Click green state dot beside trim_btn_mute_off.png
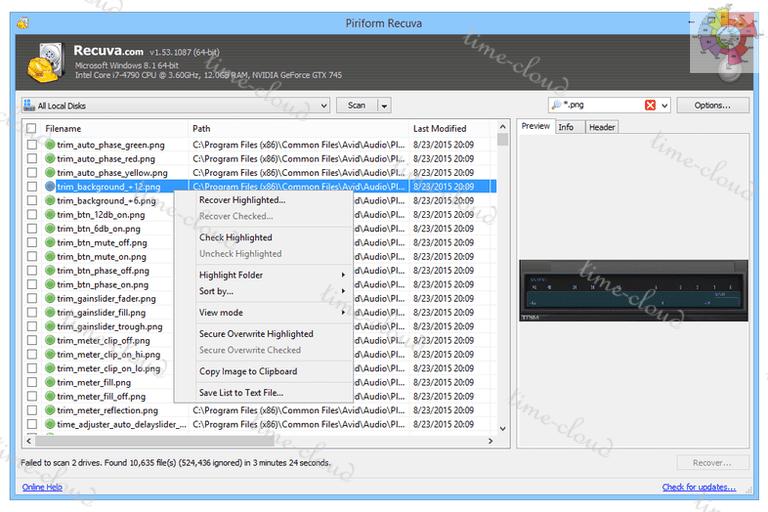This screenshot has width=768, height=512. pos(50,243)
